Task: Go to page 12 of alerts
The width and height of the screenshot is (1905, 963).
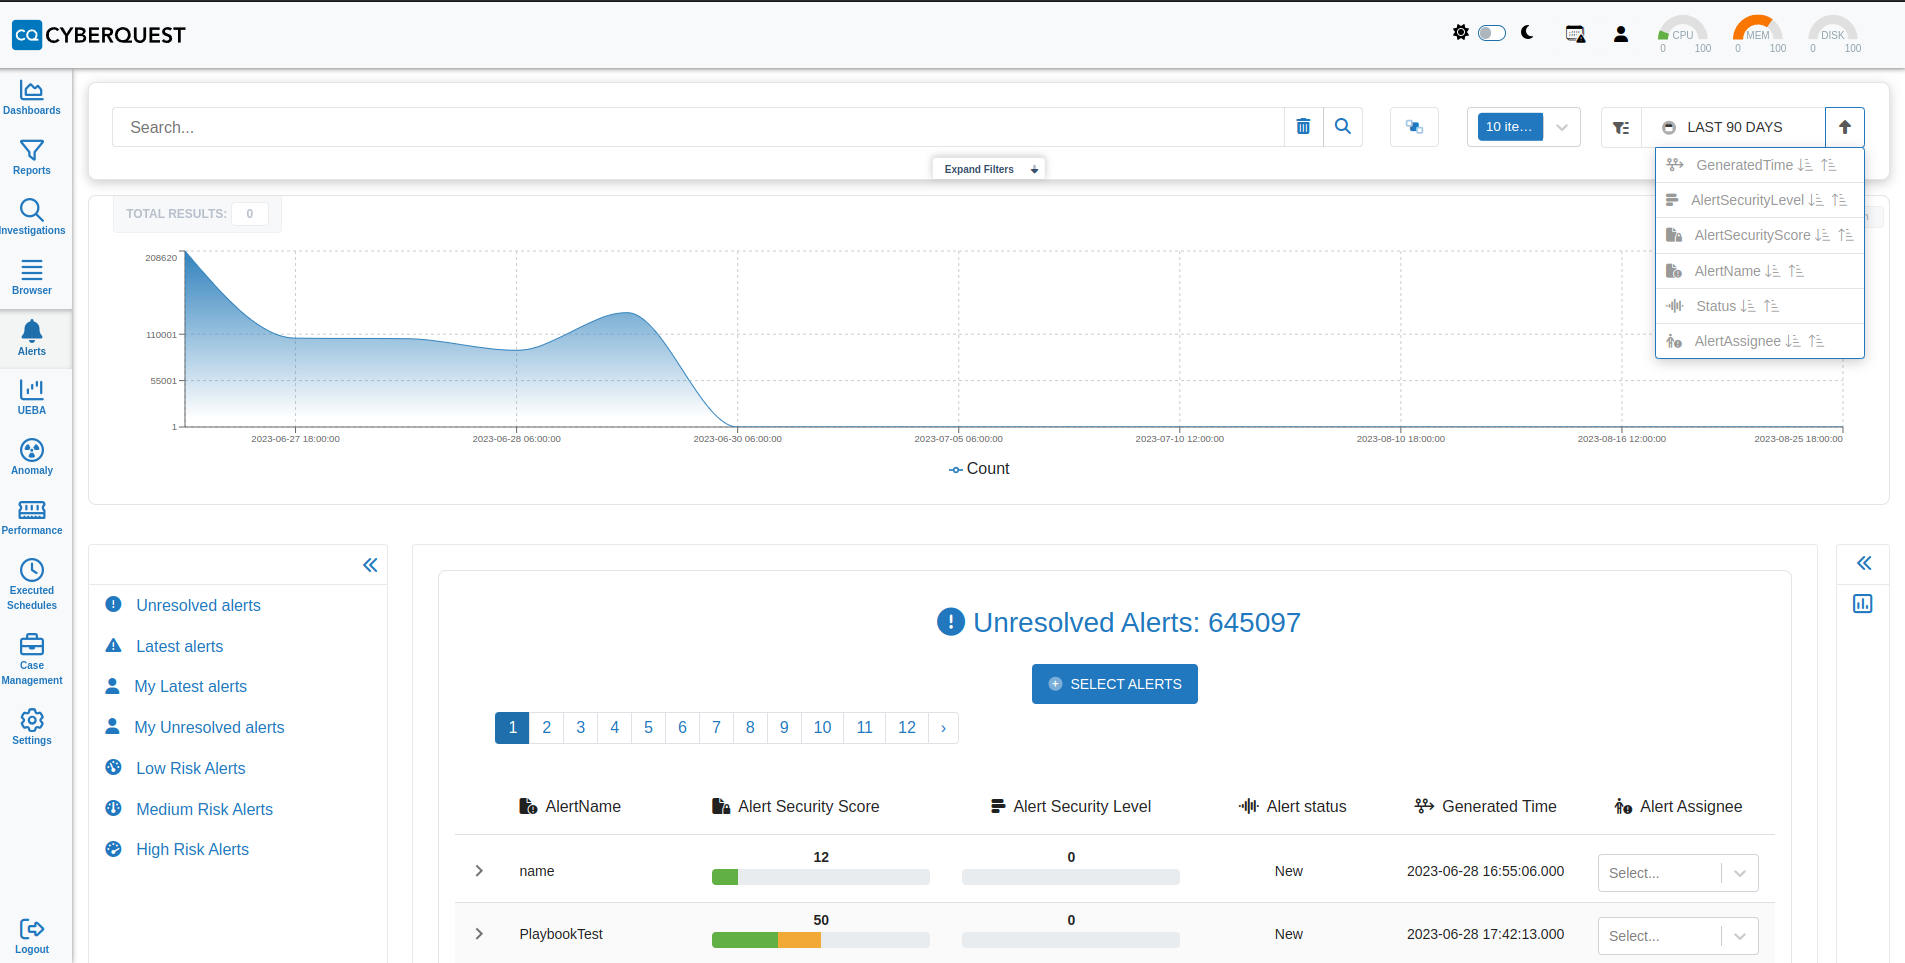Action: point(907,728)
